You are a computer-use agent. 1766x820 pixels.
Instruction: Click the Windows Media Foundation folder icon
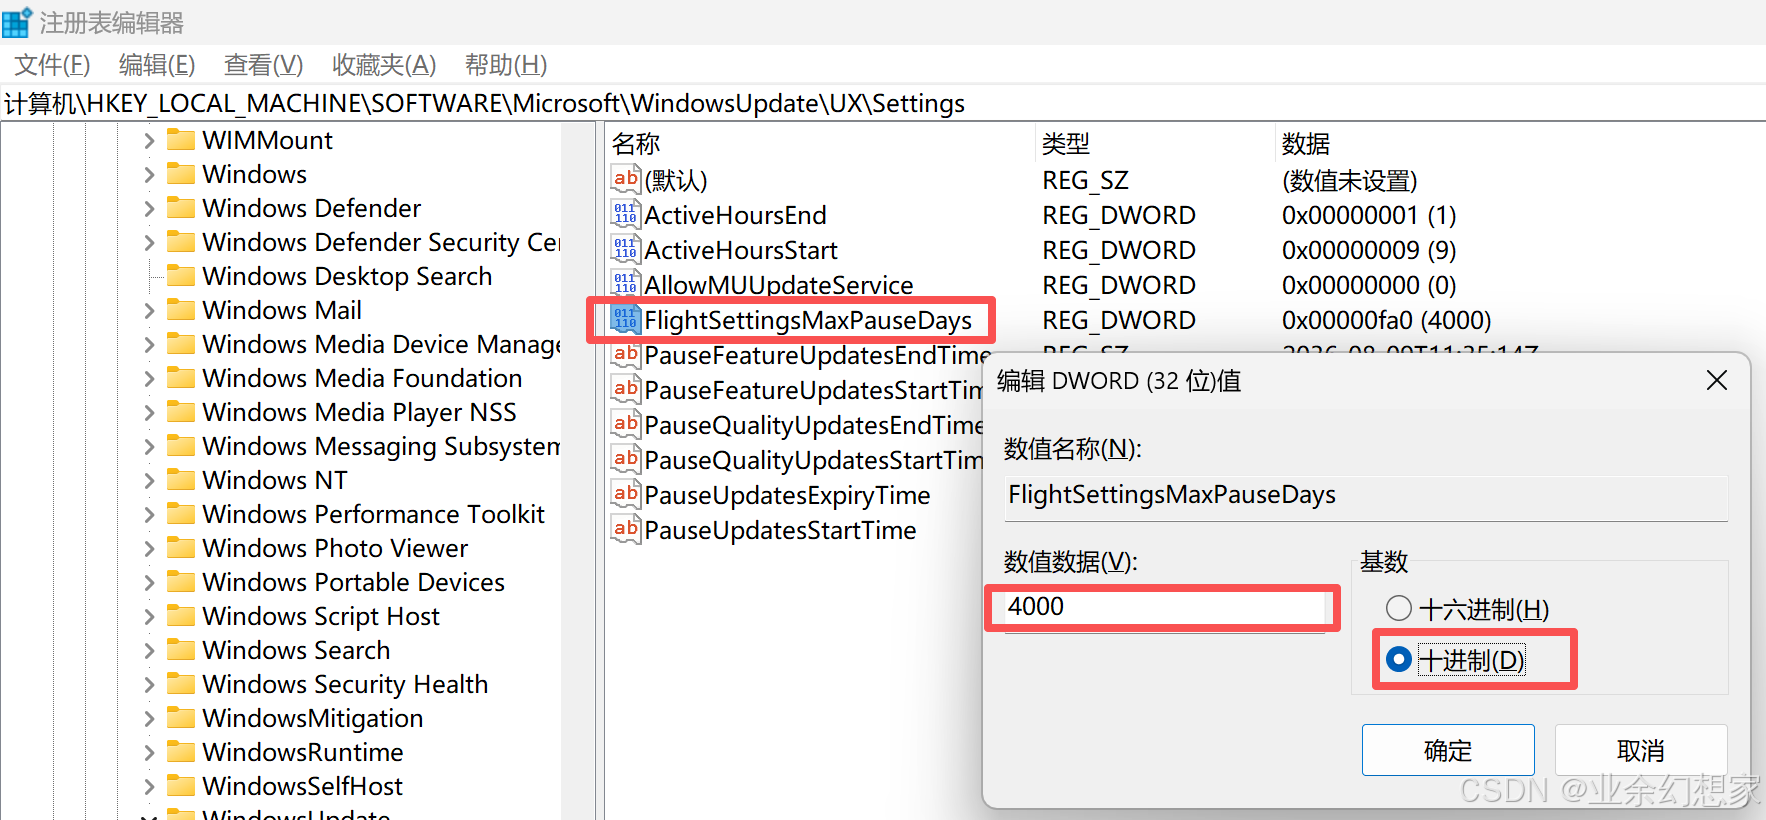181,377
